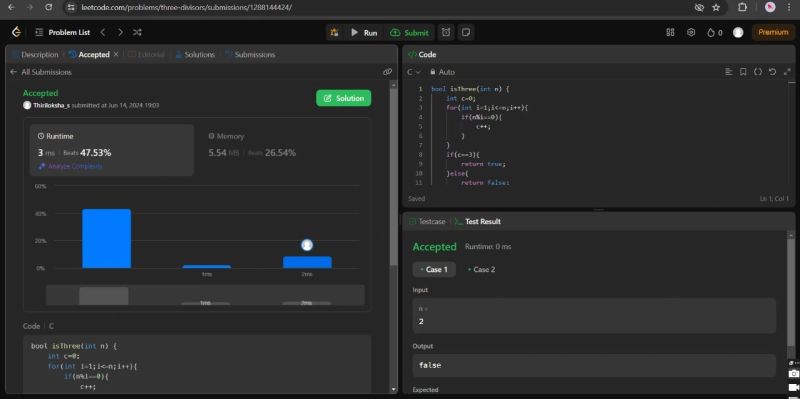Open the sticky notes icon
Screen dimensions: 800x399
point(465,32)
